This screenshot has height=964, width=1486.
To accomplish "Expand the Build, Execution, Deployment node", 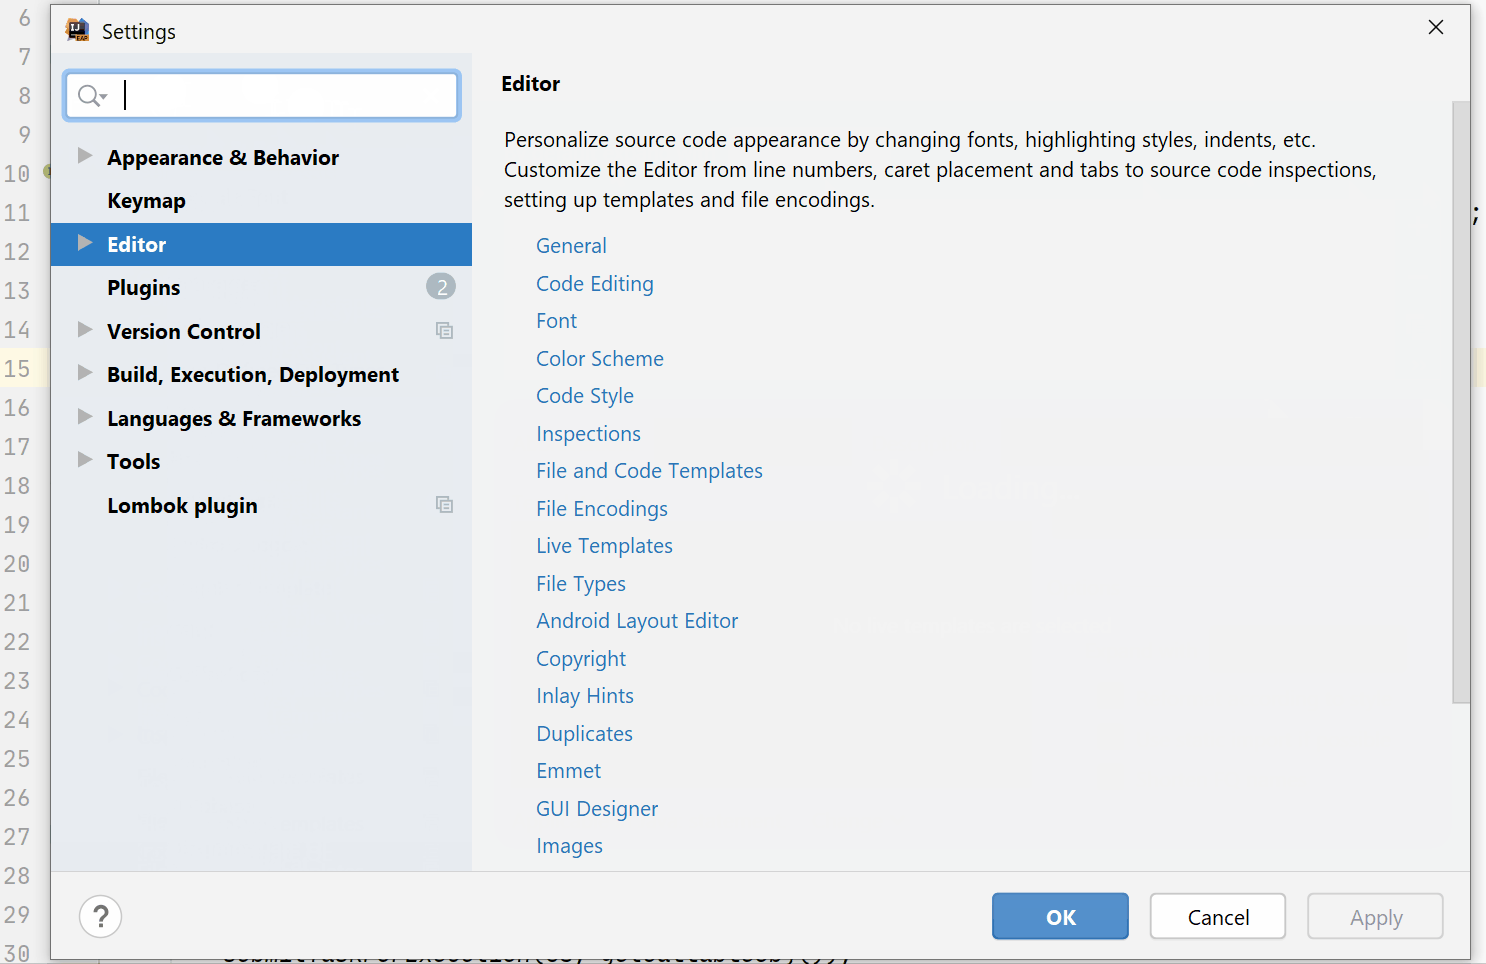I will click(x=85, y=373).
